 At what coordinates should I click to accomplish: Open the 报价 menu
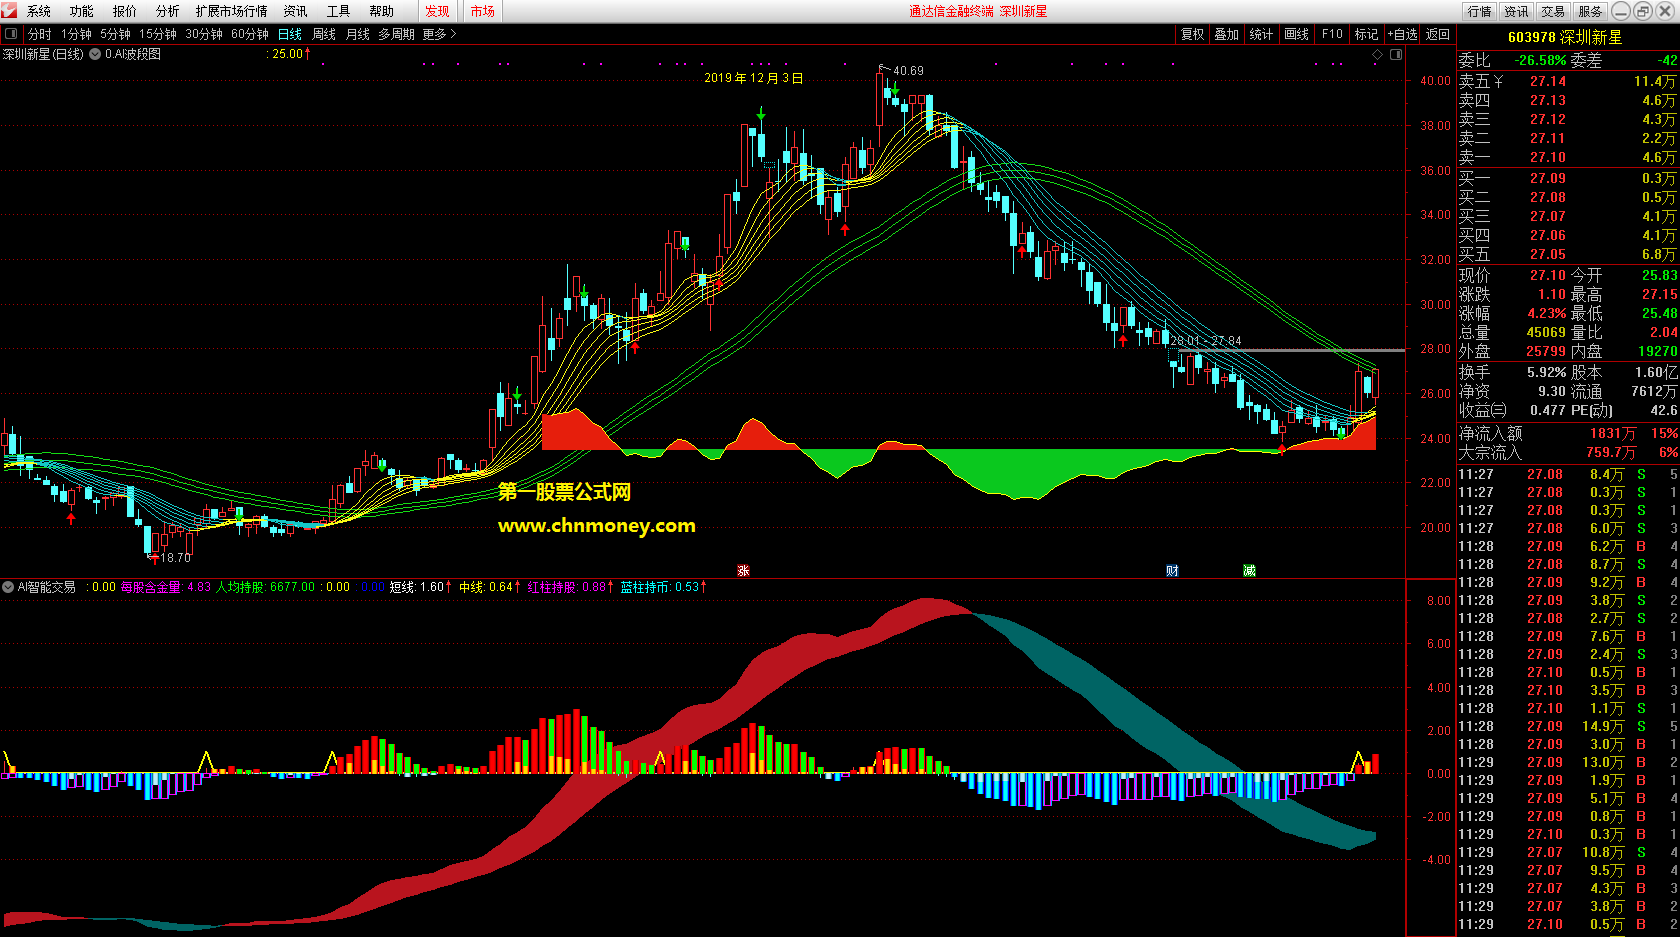pos(125,11)
